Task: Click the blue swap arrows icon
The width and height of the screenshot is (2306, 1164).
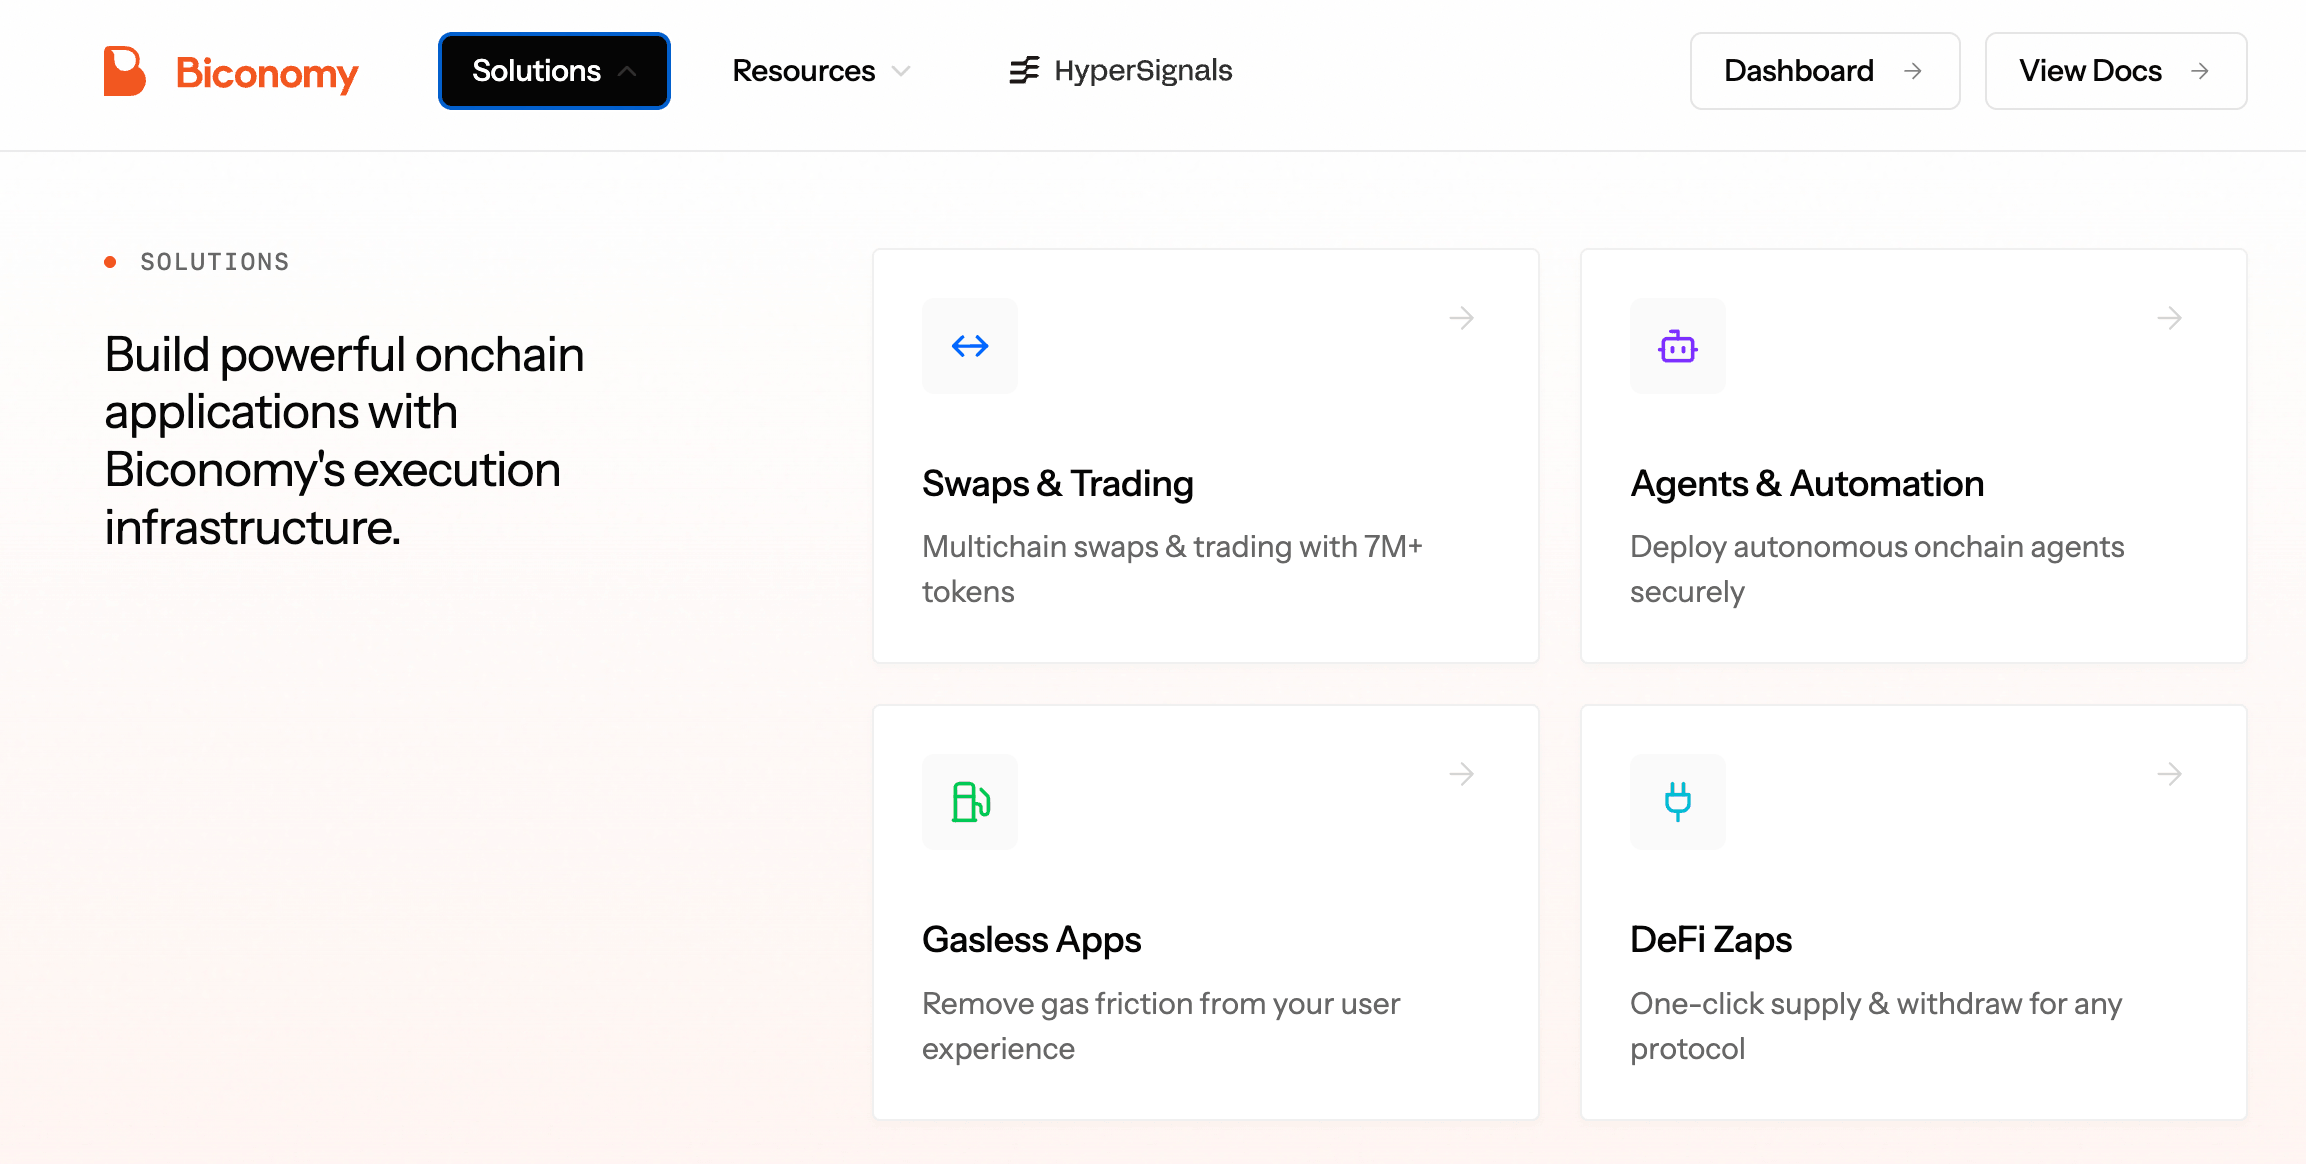Action: coord(970,346)
